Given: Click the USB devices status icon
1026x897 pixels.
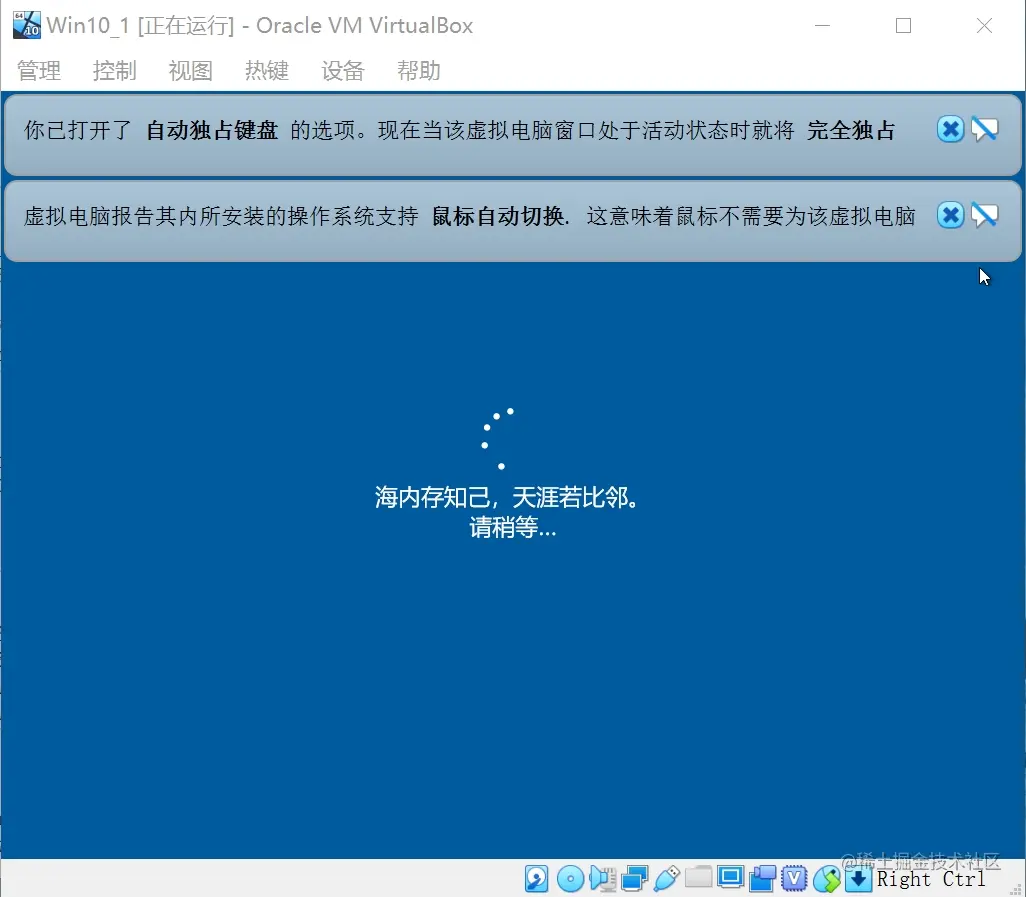Looking at the screenshot, I should [666, 878].
